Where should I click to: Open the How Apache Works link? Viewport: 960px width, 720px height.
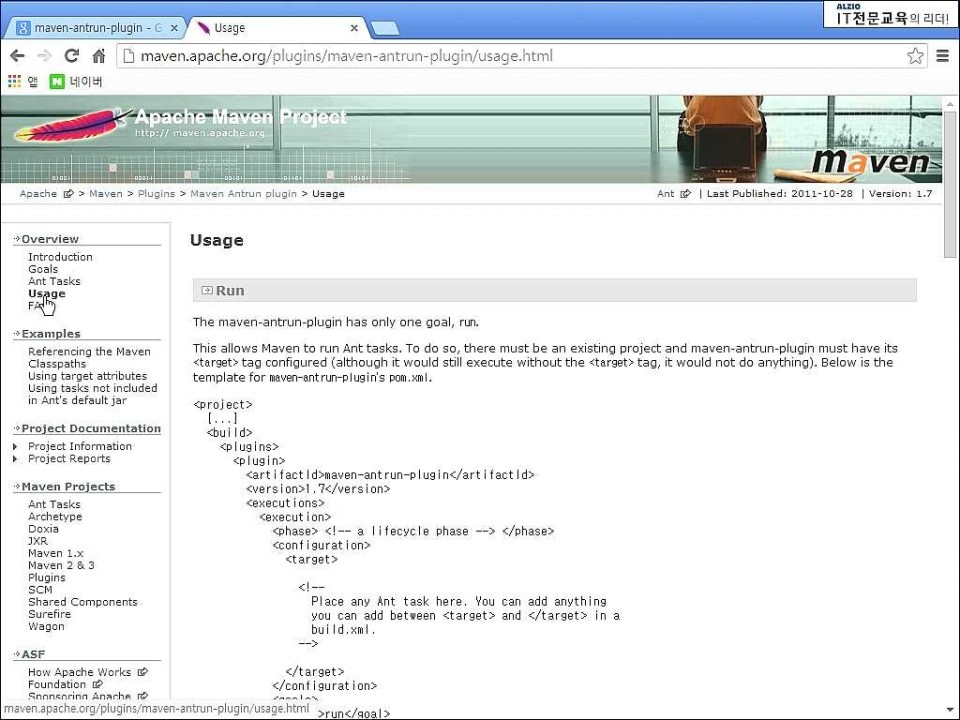pos(80,672)
